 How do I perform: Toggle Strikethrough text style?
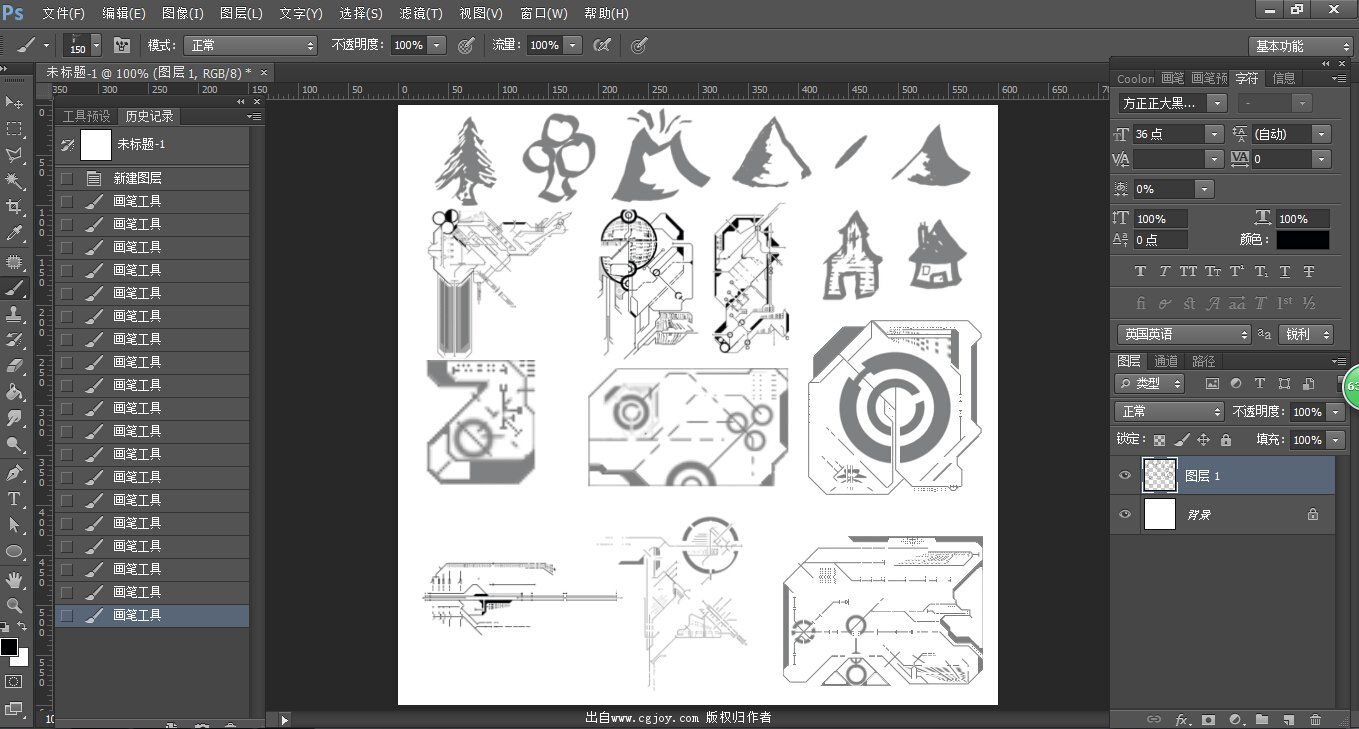[1309, 271]
